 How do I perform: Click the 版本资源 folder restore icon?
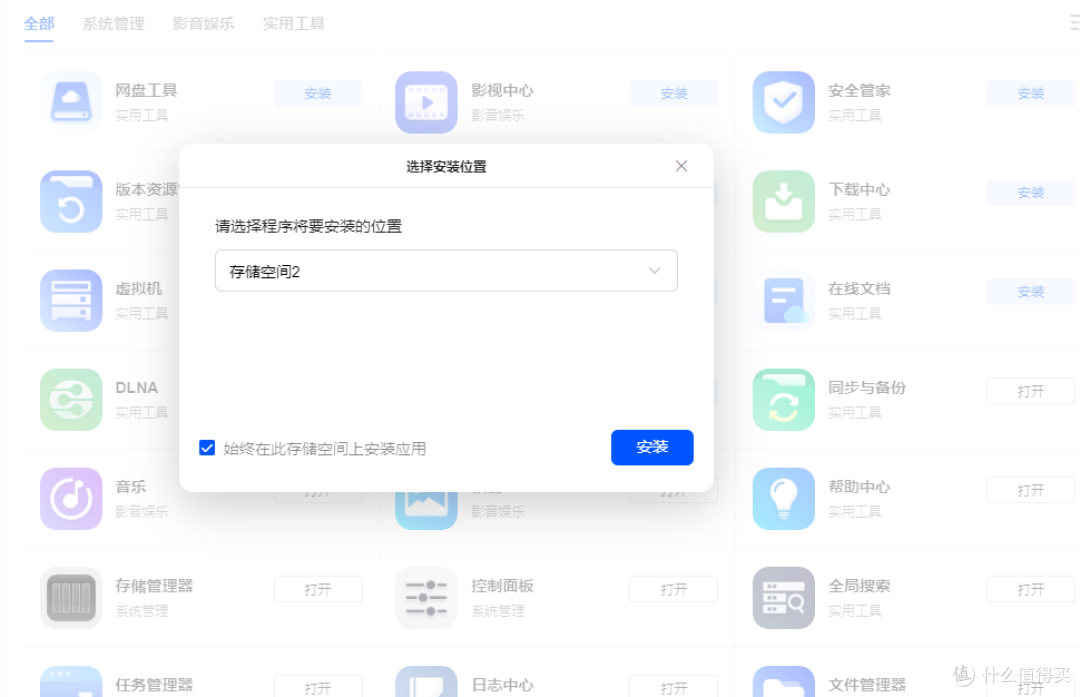[71, 201]
